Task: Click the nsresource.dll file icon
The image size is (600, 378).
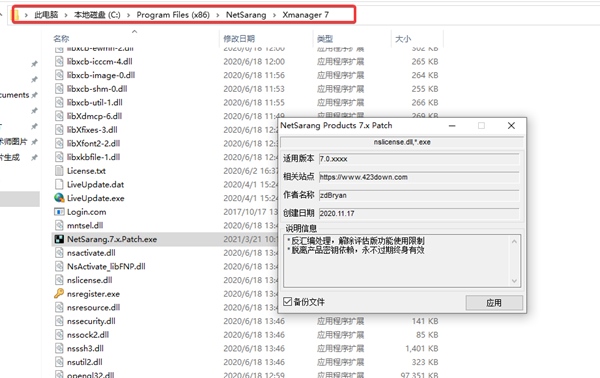Action: tap(59, 307)
